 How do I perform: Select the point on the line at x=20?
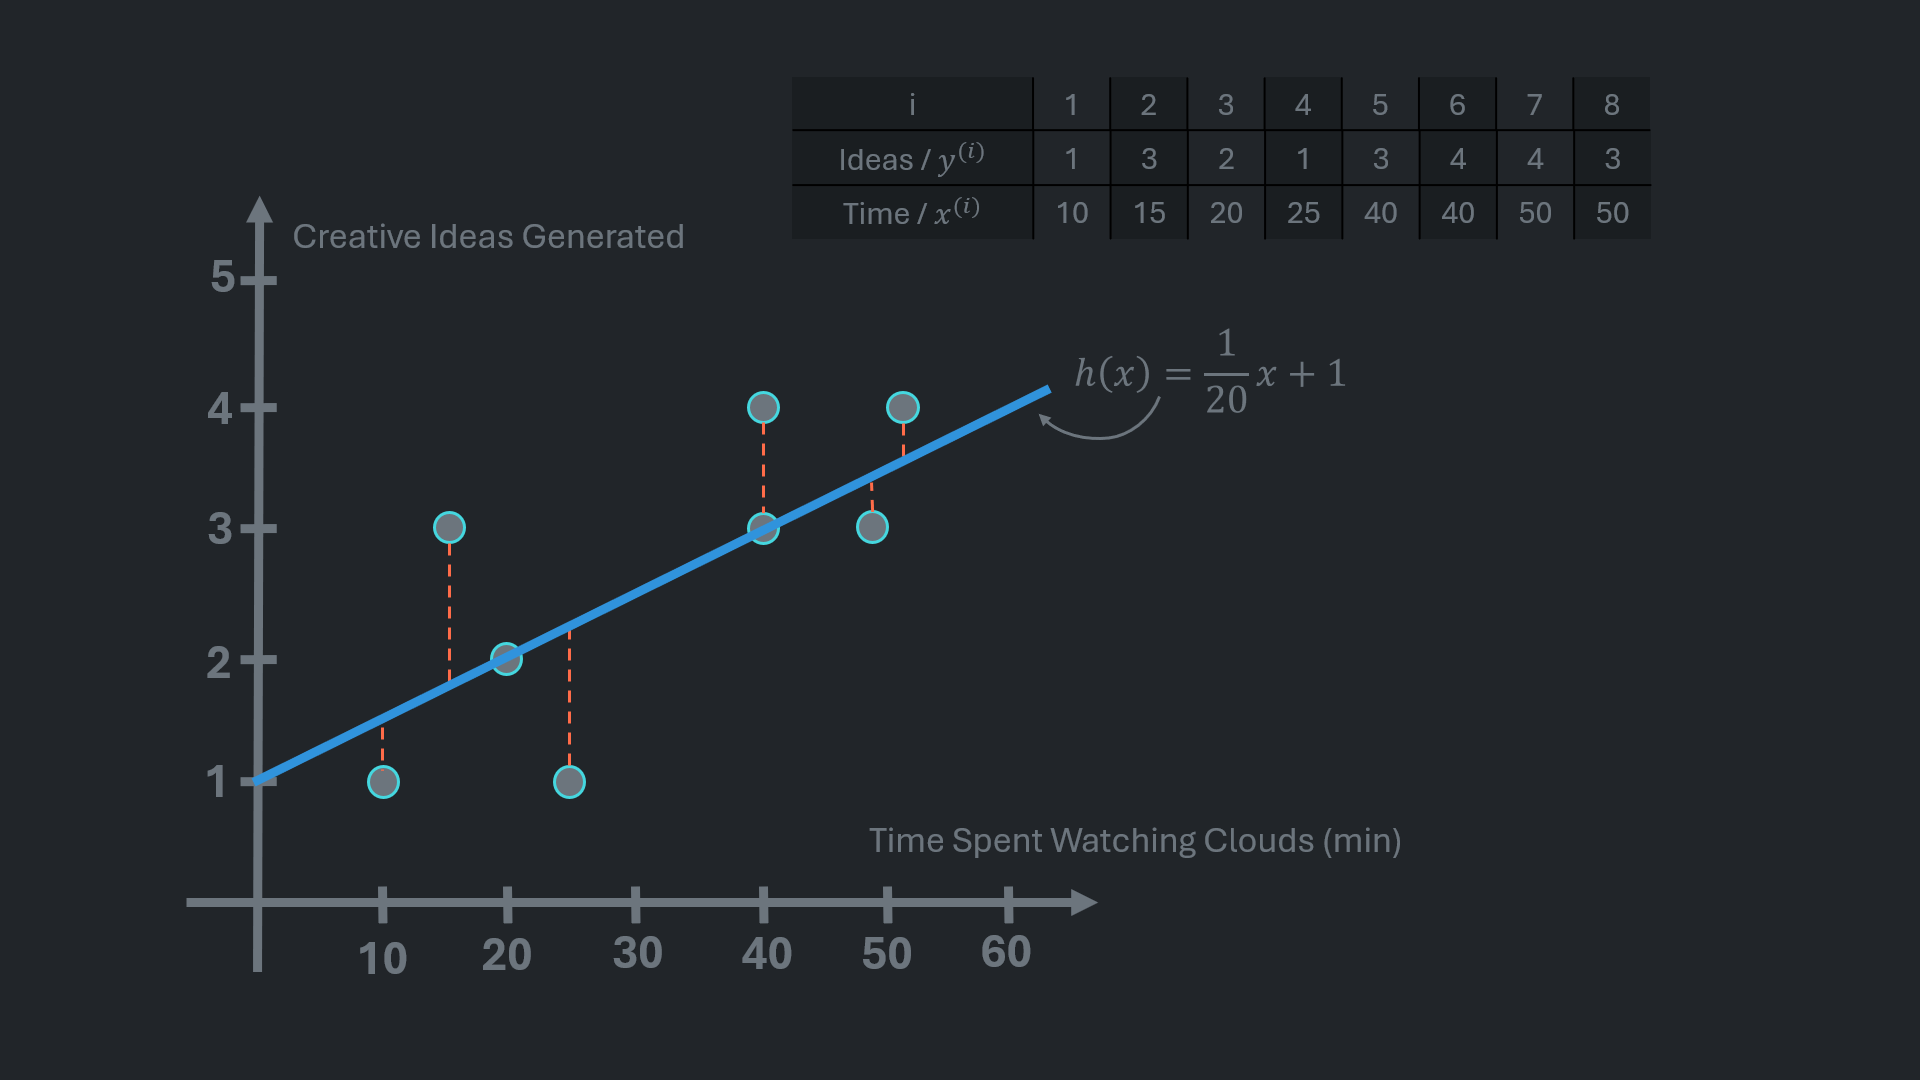[x=507, y=659]
